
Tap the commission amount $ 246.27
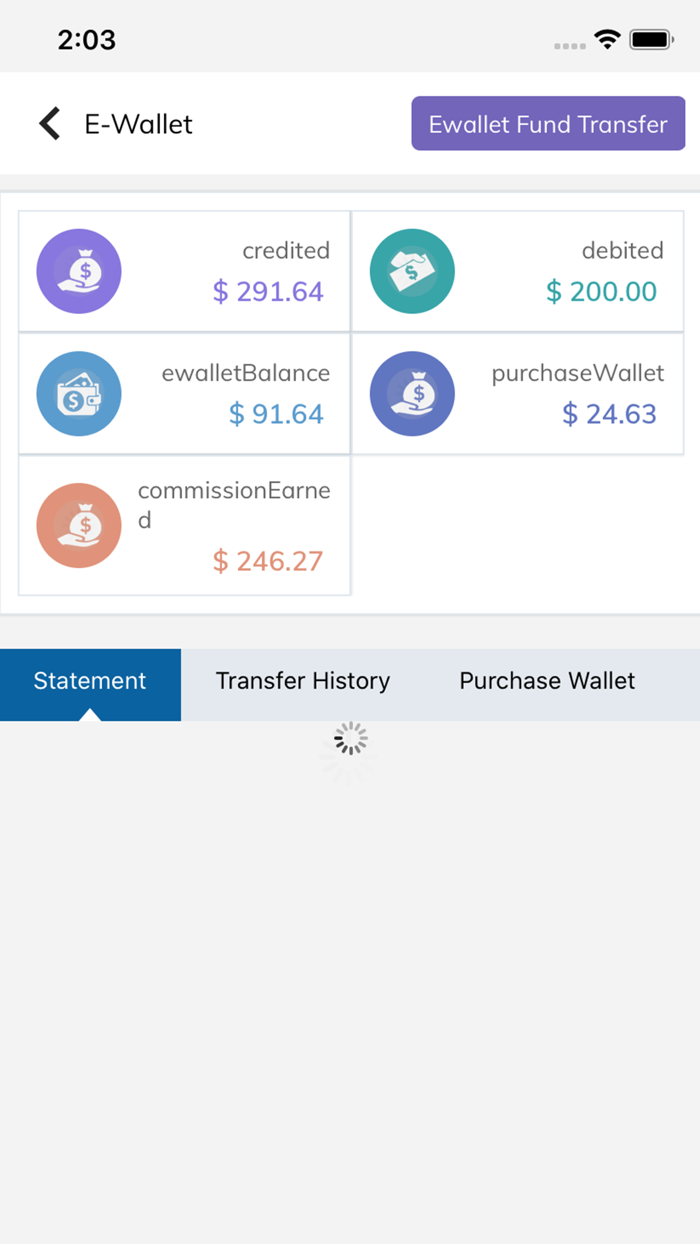(x=268, y=561)
